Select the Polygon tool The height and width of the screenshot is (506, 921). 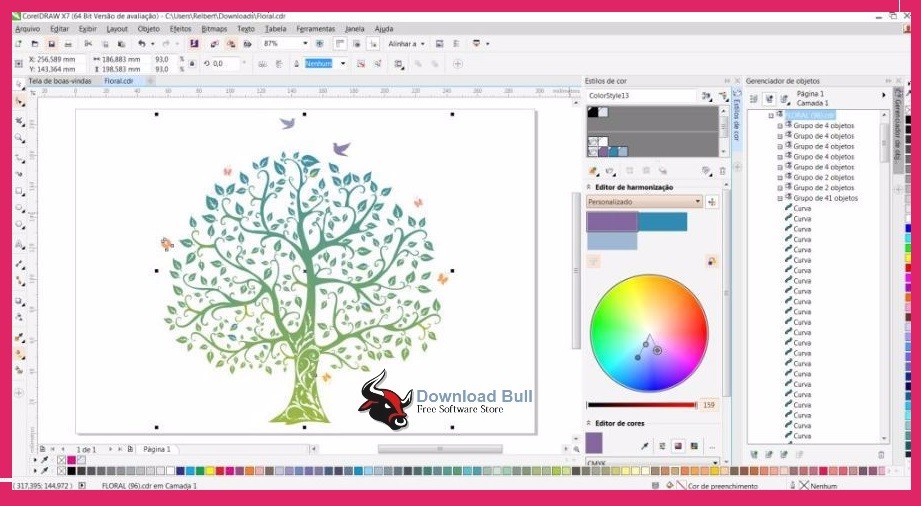tap(20, 224)
